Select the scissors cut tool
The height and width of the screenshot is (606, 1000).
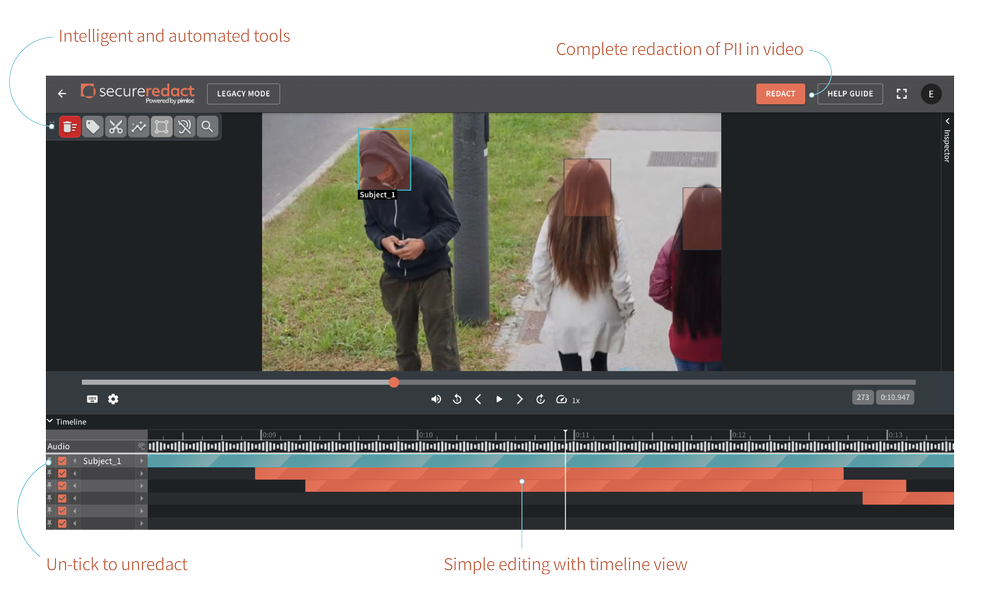115,126
